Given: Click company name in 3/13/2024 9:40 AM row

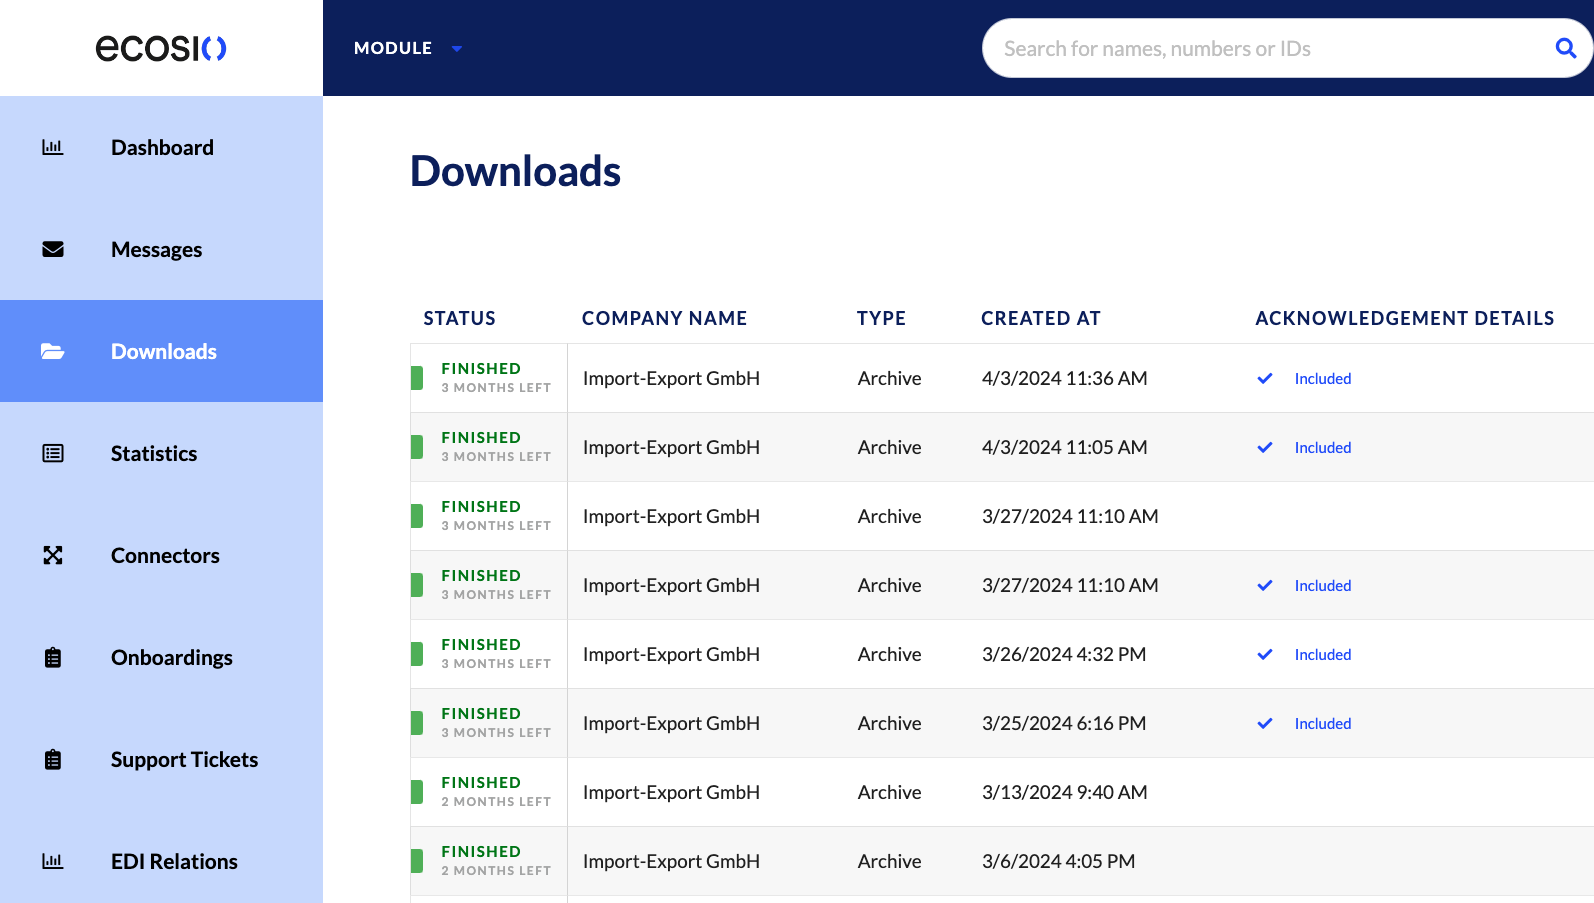Looking at the screenshot, I should [x=671, y=792].
